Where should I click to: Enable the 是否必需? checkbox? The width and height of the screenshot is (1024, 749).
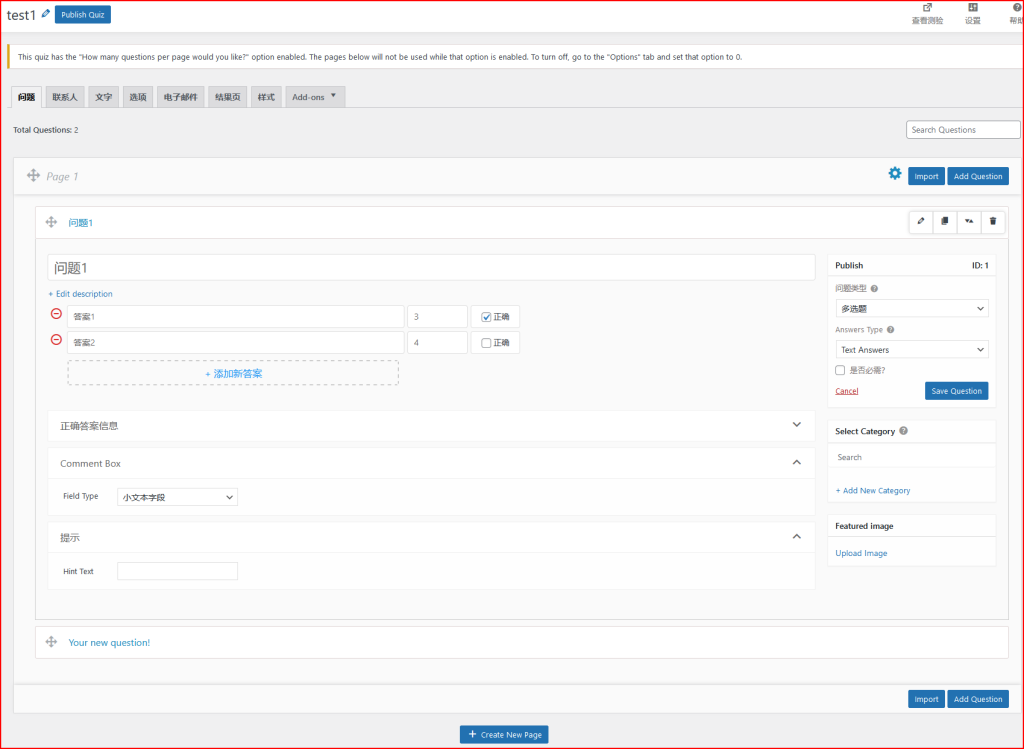click(840, 370)
